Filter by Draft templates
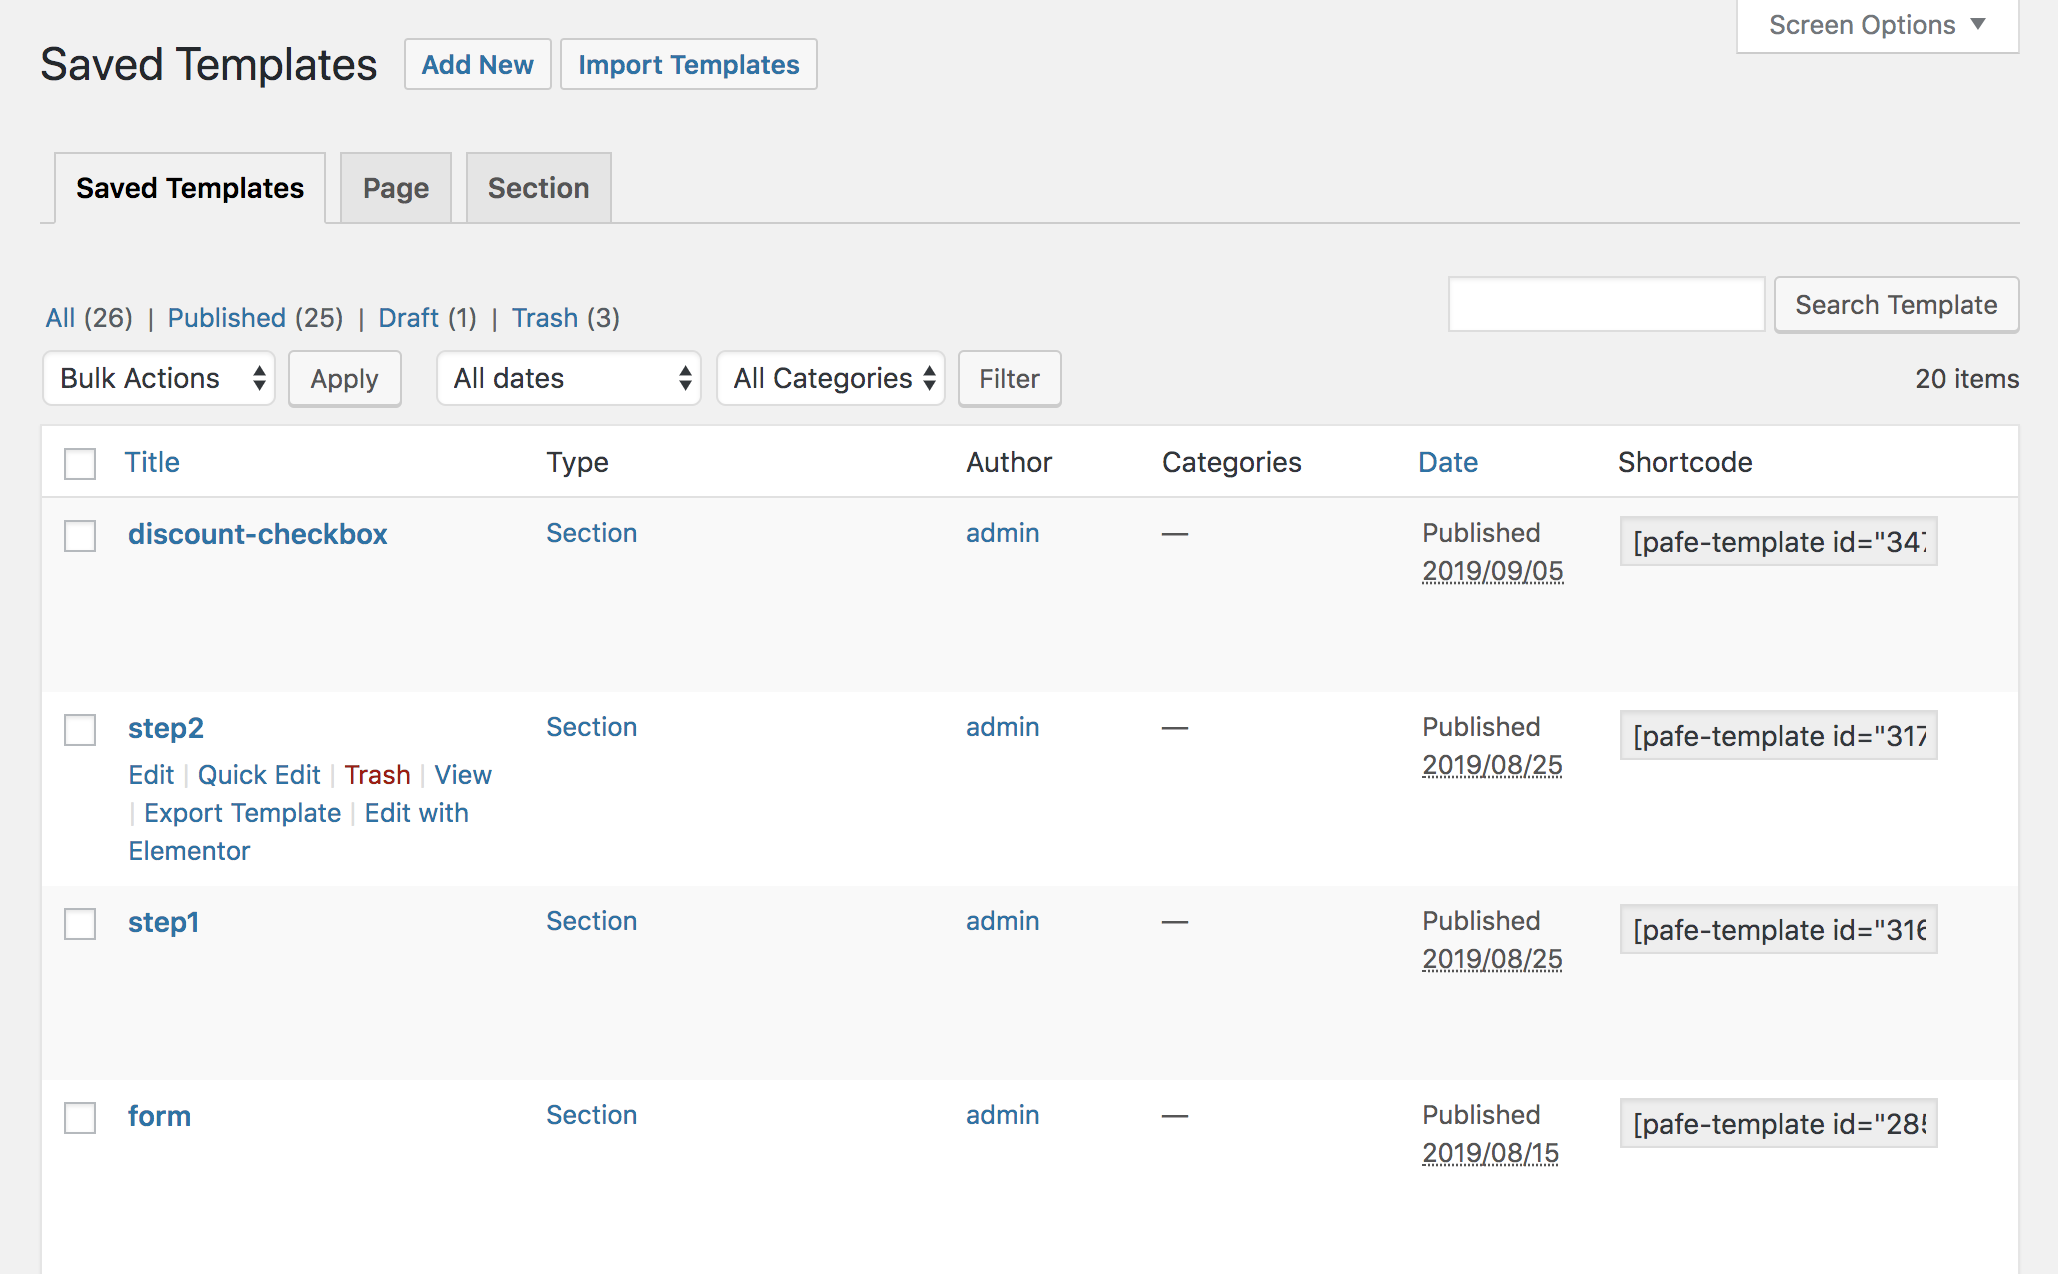This screenshot has width=2058, height=1274. click(x=408, y=318)
